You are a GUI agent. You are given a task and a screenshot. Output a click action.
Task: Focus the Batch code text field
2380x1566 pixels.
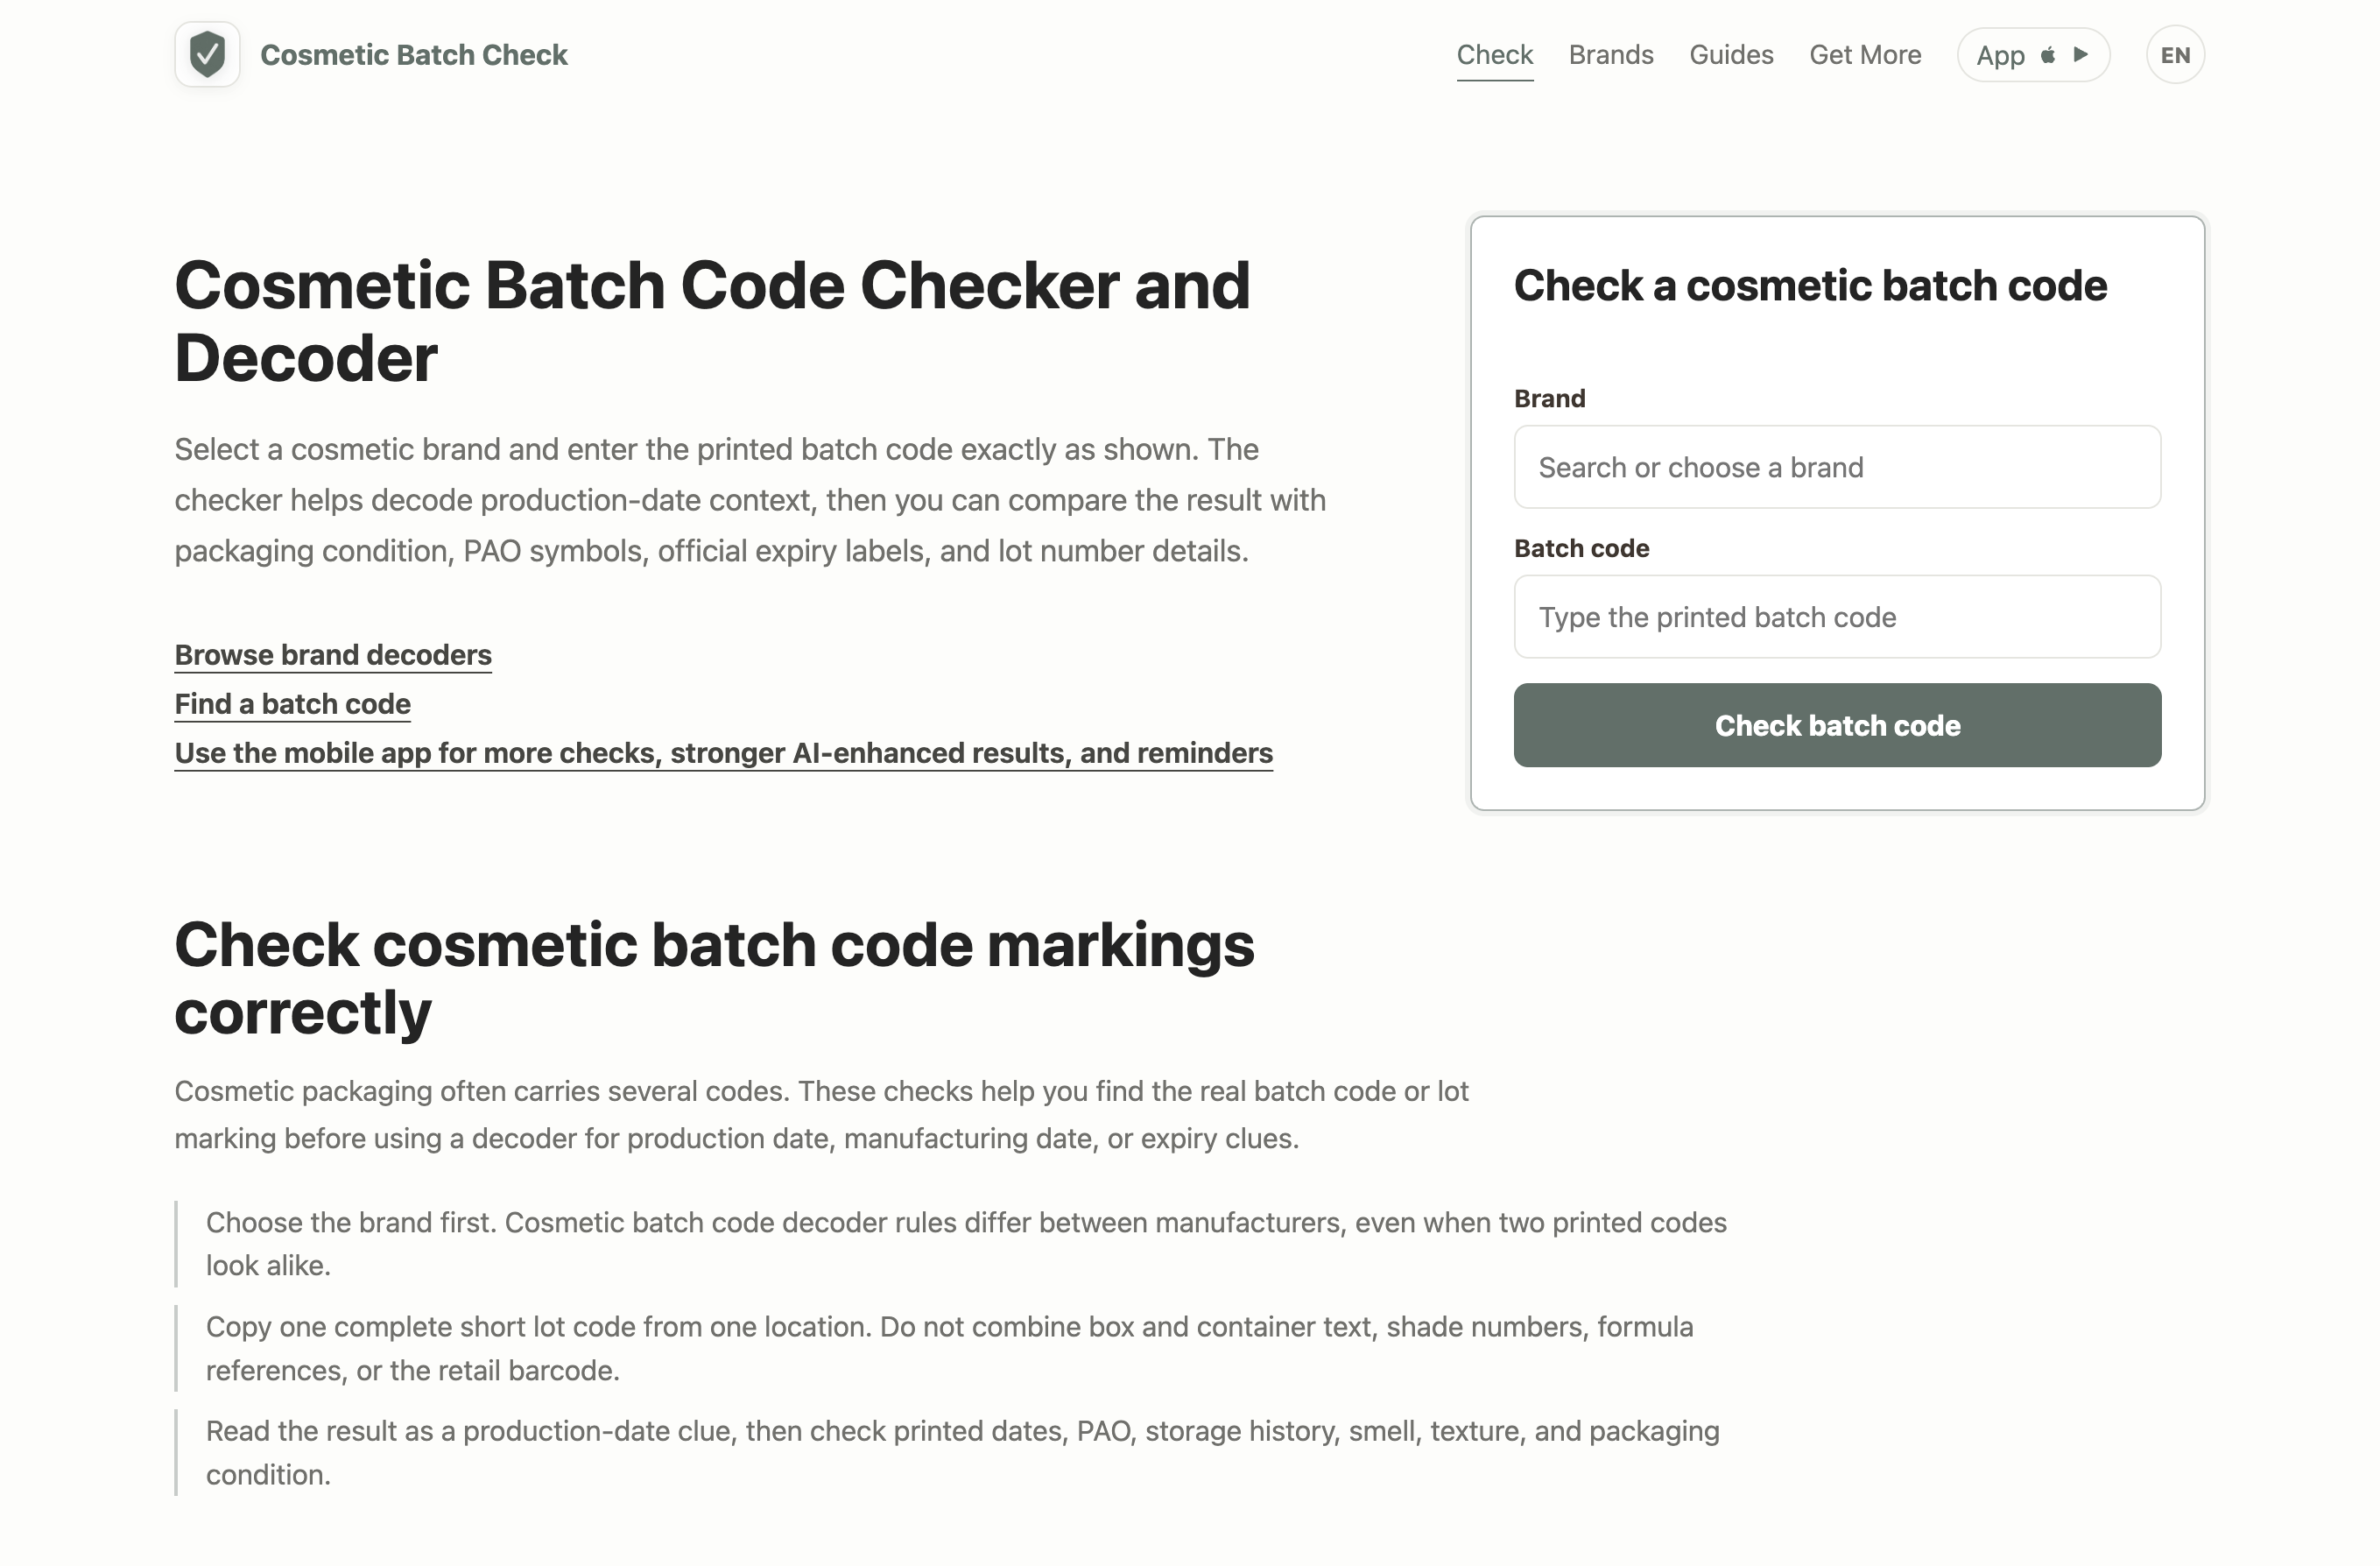tap(1837, 617)
